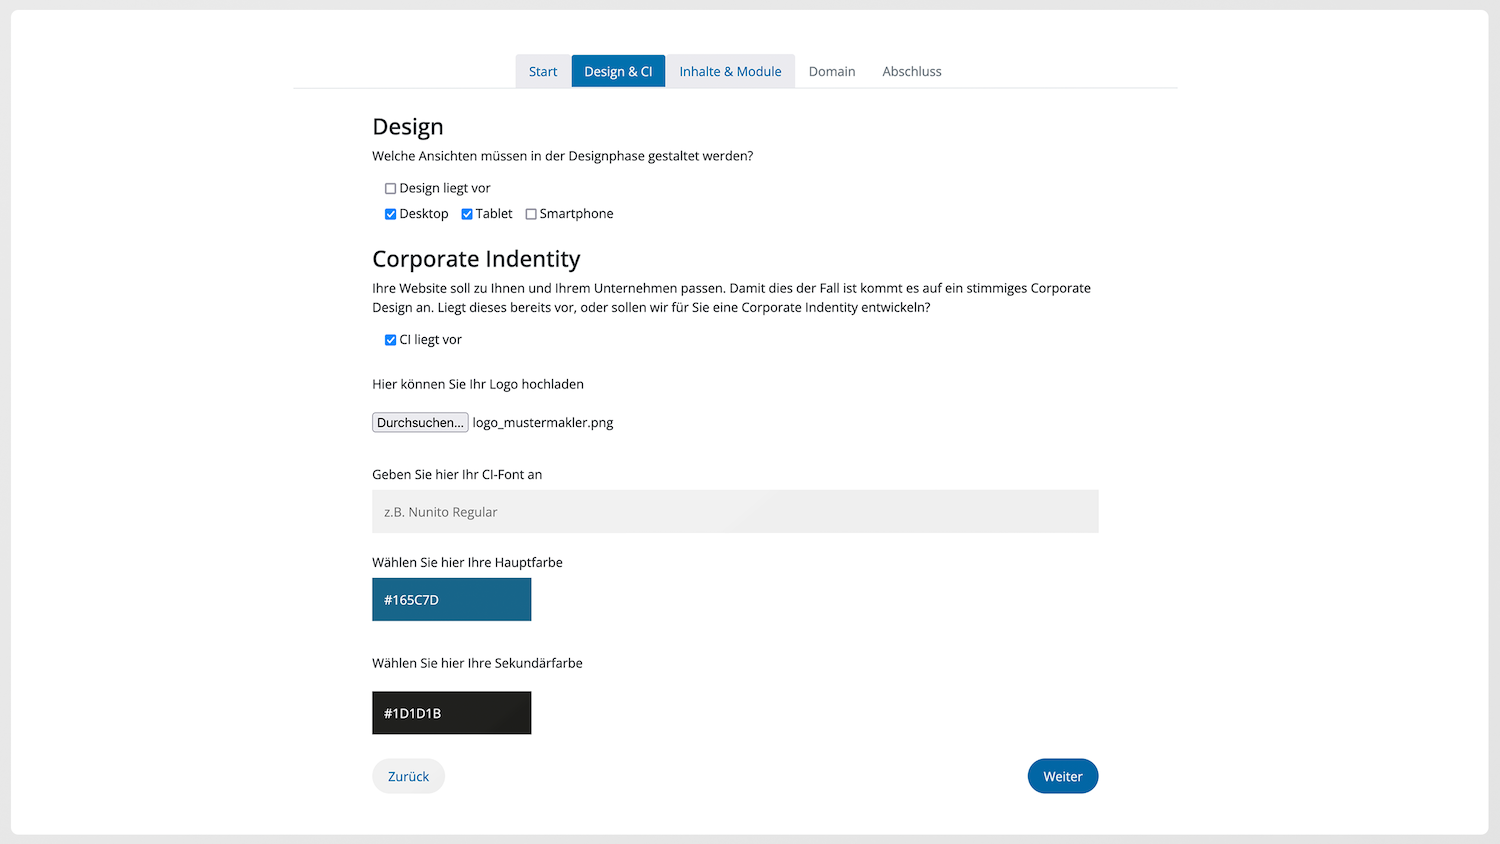Click the Durchsuchen file upload button

pos(420,422)
